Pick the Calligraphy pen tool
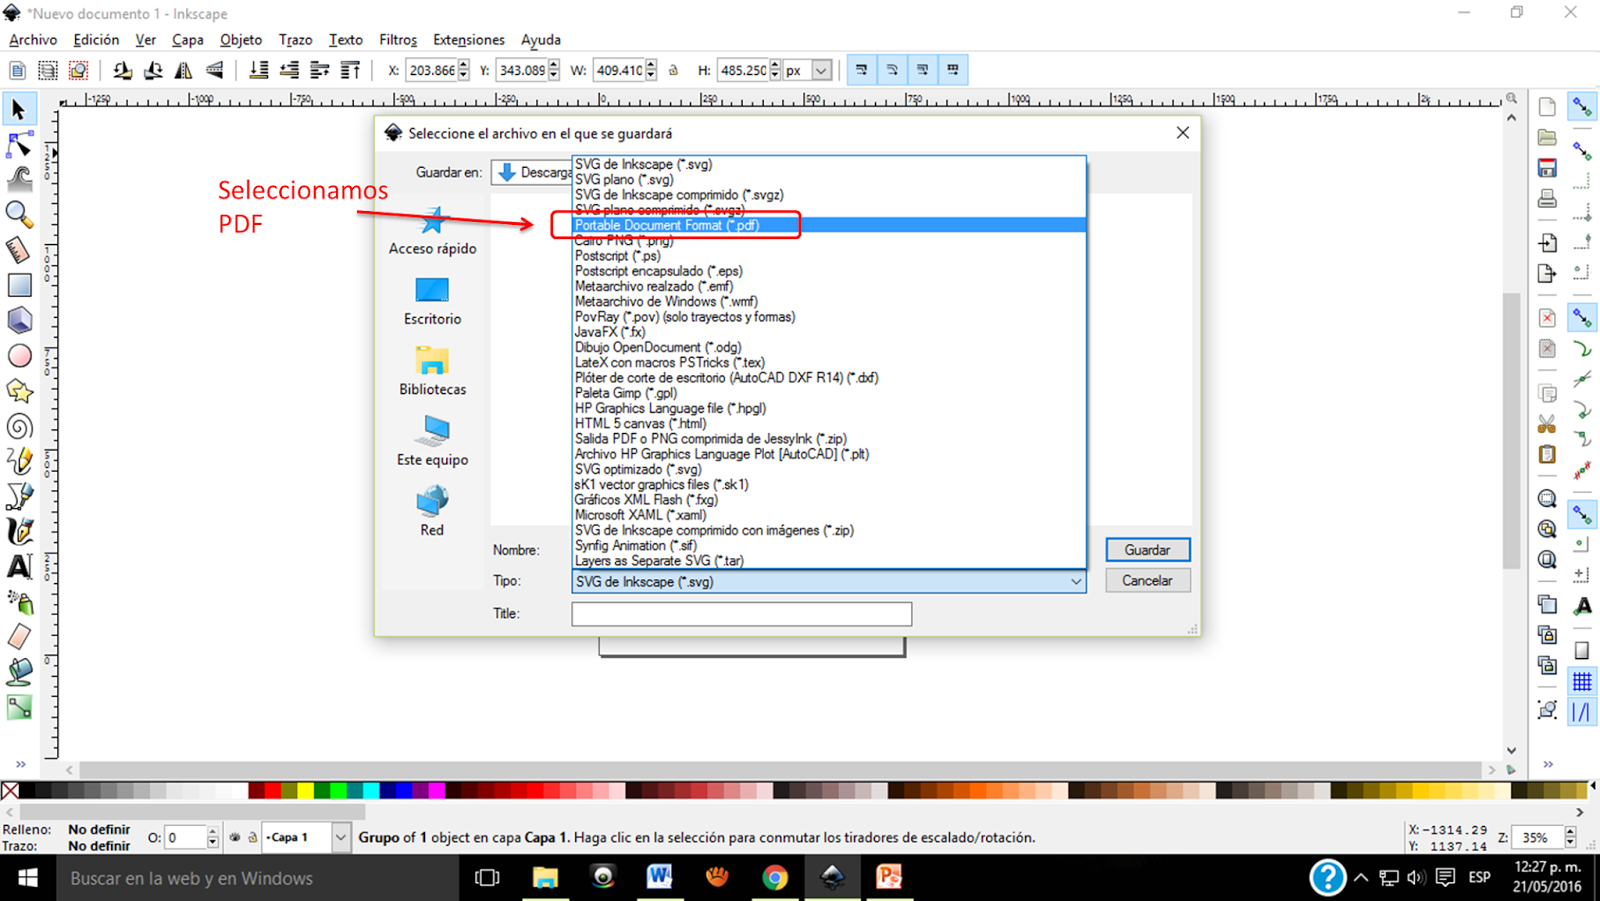The height and width of the screenshot is (901, 1600). point(19,531)
